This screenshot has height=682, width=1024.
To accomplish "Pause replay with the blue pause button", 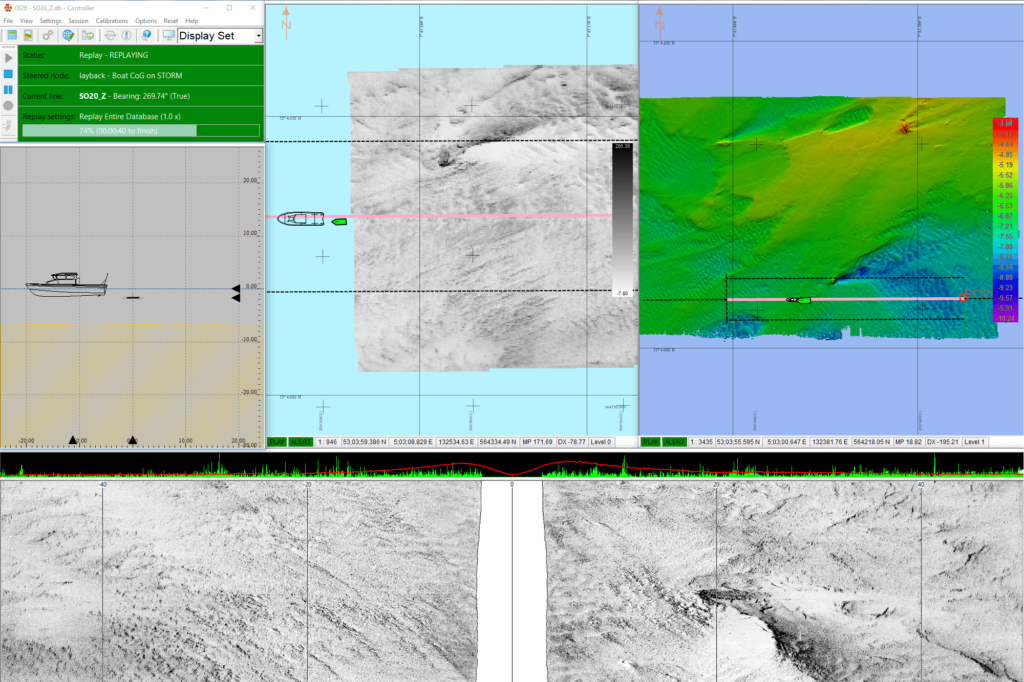I will pyautogui.click(x=8, y=89).
